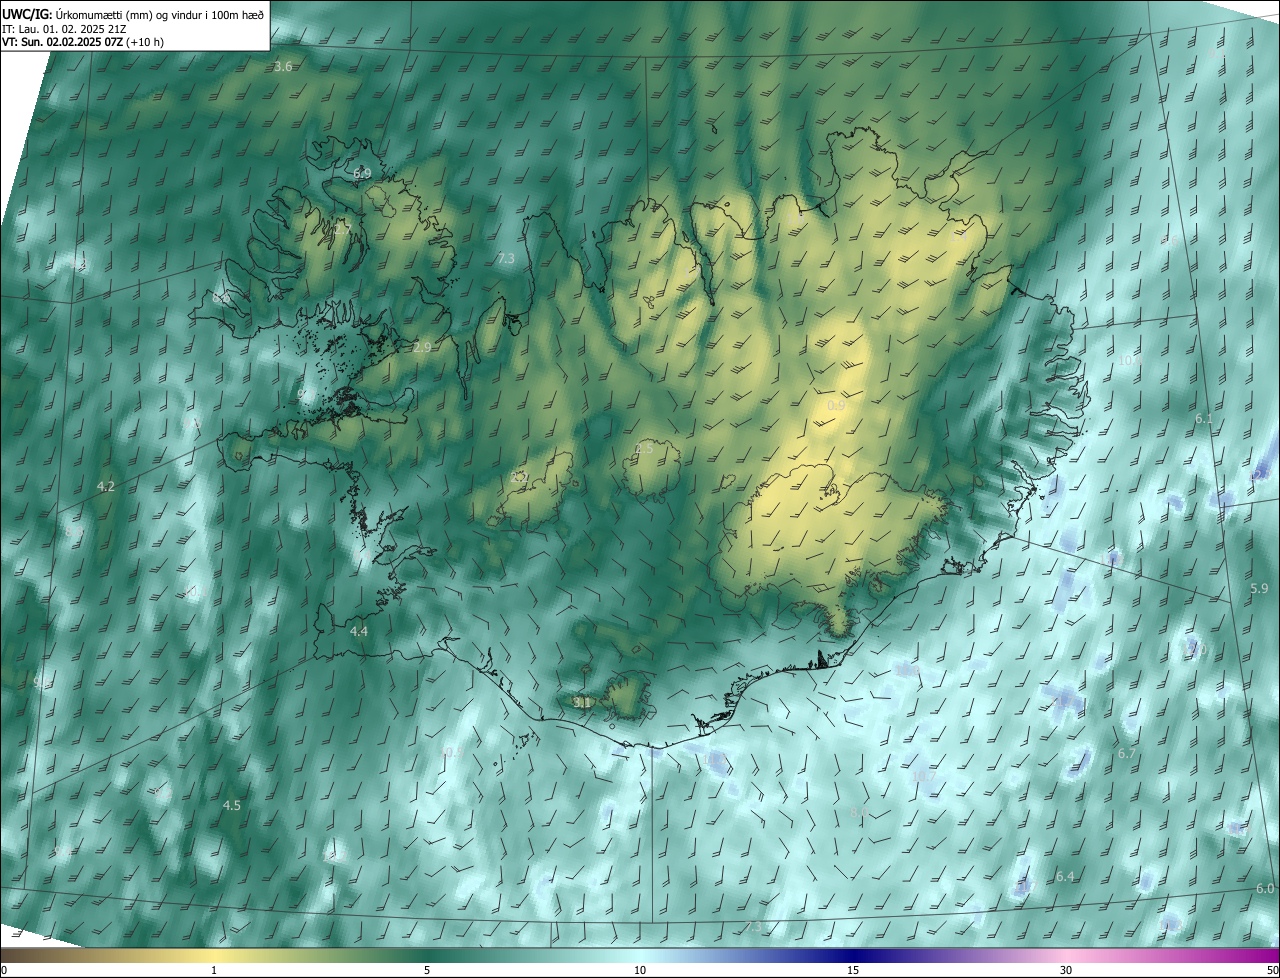
Task: Click the 30 tick on color scale
Action: point(1066,970)
